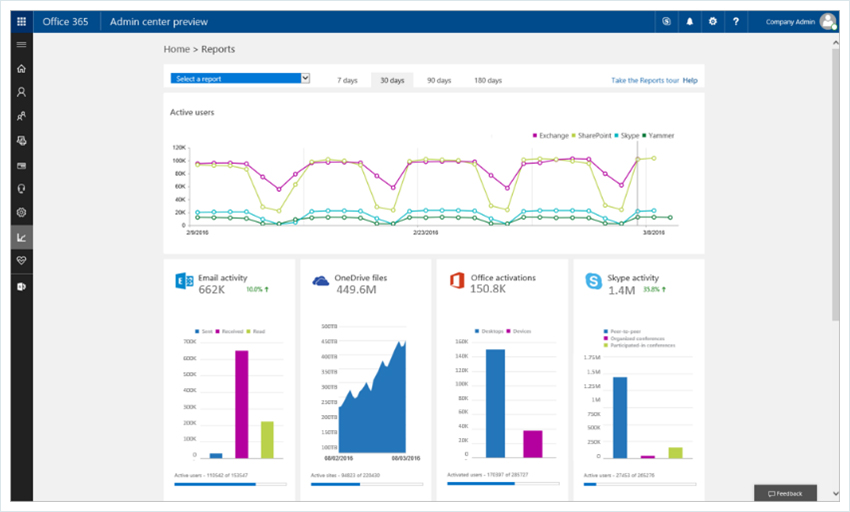Image resolution: width=850 pixels, height=512 pixels.
Task: Toggle the Yammer series in legend
Action: tap(658, 136)
